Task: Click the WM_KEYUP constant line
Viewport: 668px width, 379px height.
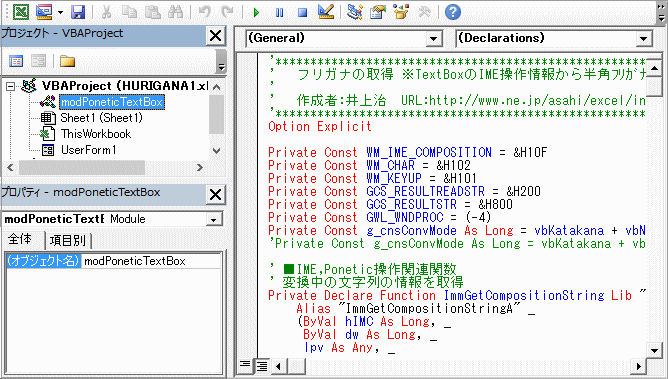Action: tap(372, 178)
